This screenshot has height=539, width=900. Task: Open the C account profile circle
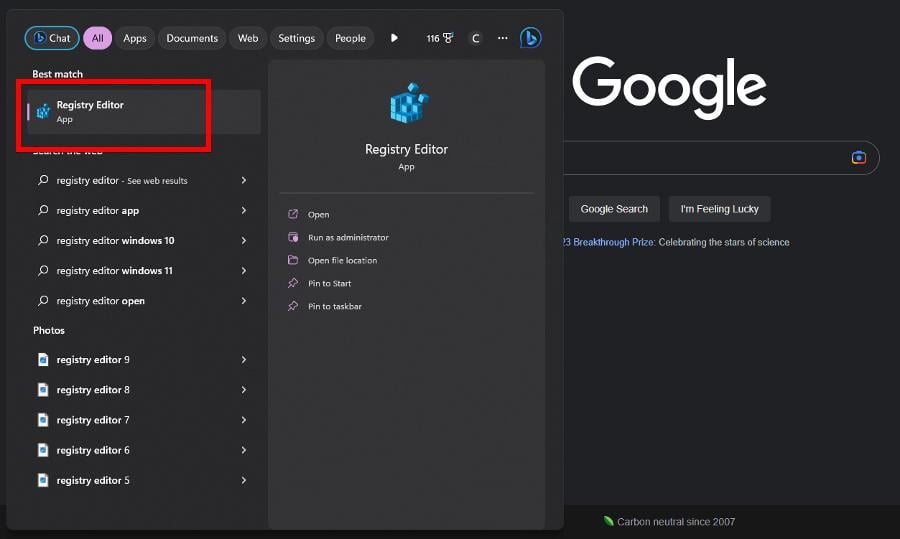tap(475, 38)
